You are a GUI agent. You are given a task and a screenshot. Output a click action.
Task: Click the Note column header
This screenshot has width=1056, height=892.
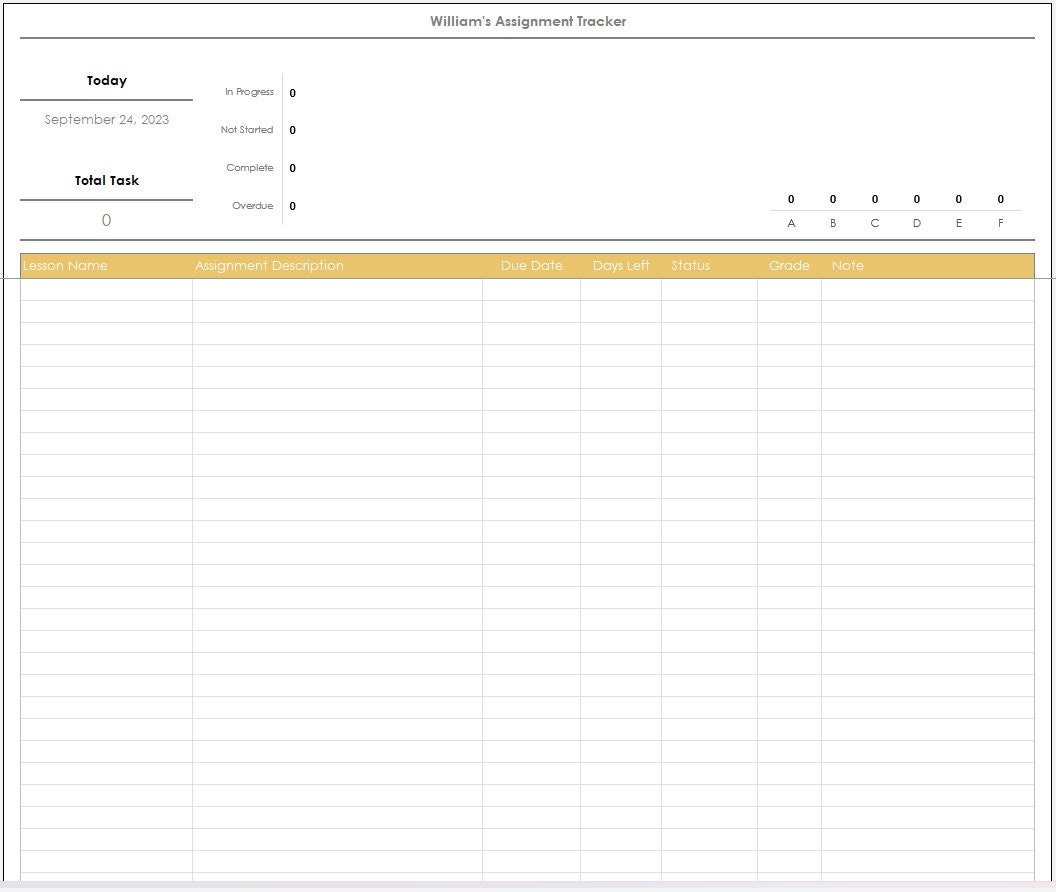pos(848,265)
